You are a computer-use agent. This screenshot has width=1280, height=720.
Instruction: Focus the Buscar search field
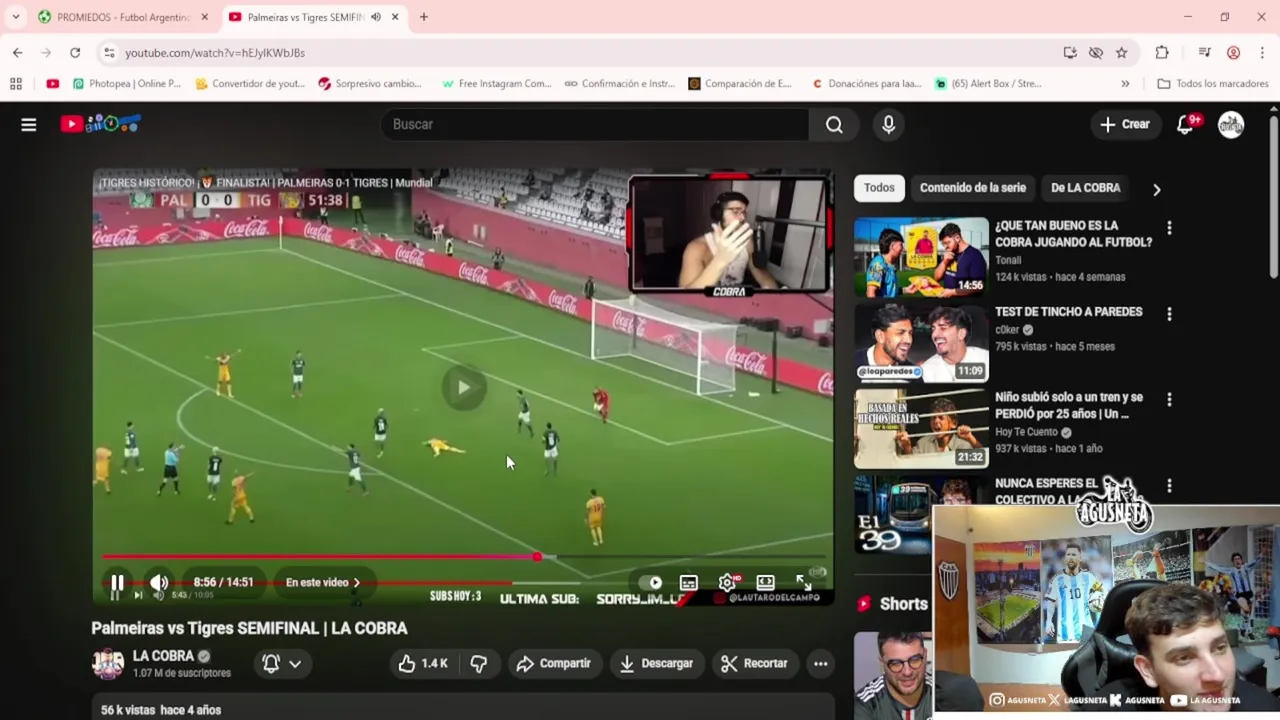(x=595, y=124)
